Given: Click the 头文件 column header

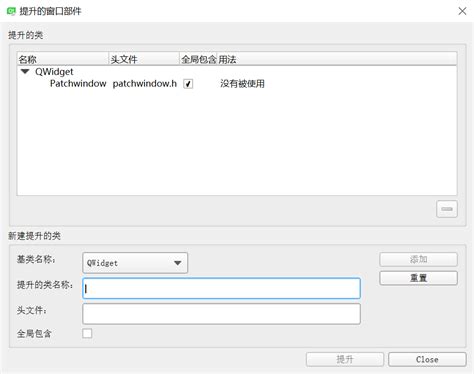Looking at the screenshot, I should click(x=144, y=59).
